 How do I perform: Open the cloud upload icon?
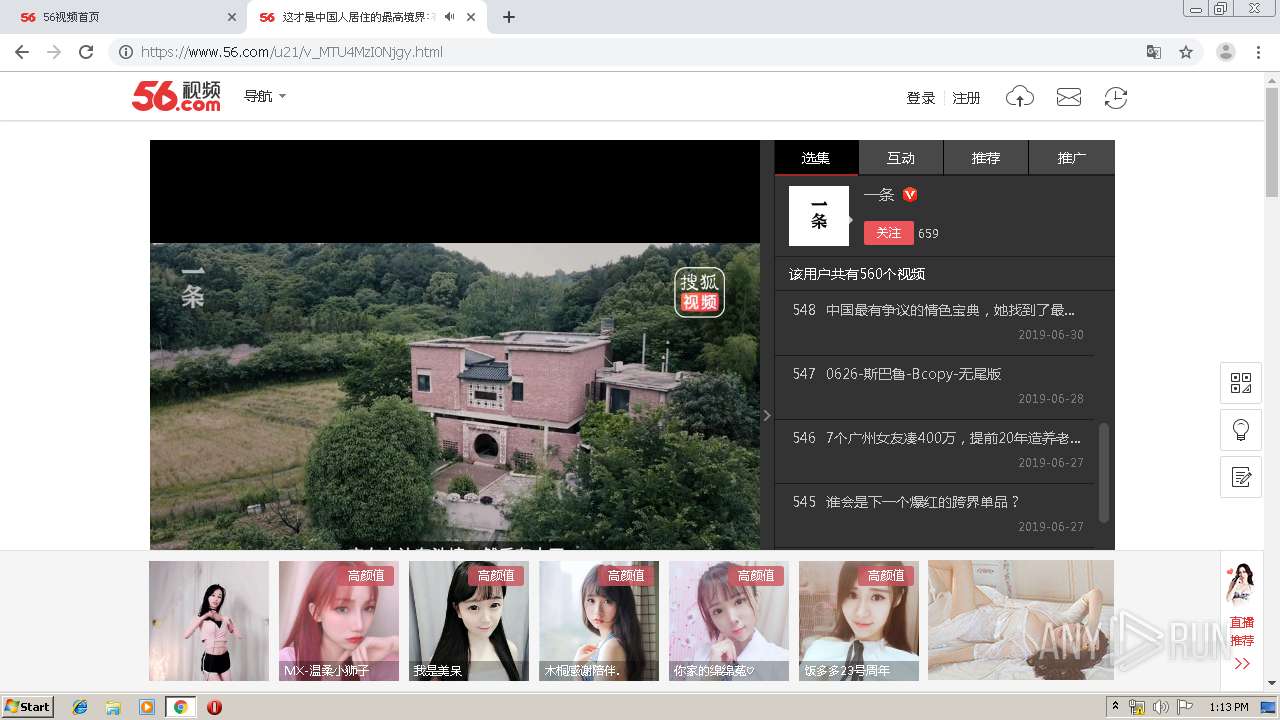click(x=1019, y=97)
